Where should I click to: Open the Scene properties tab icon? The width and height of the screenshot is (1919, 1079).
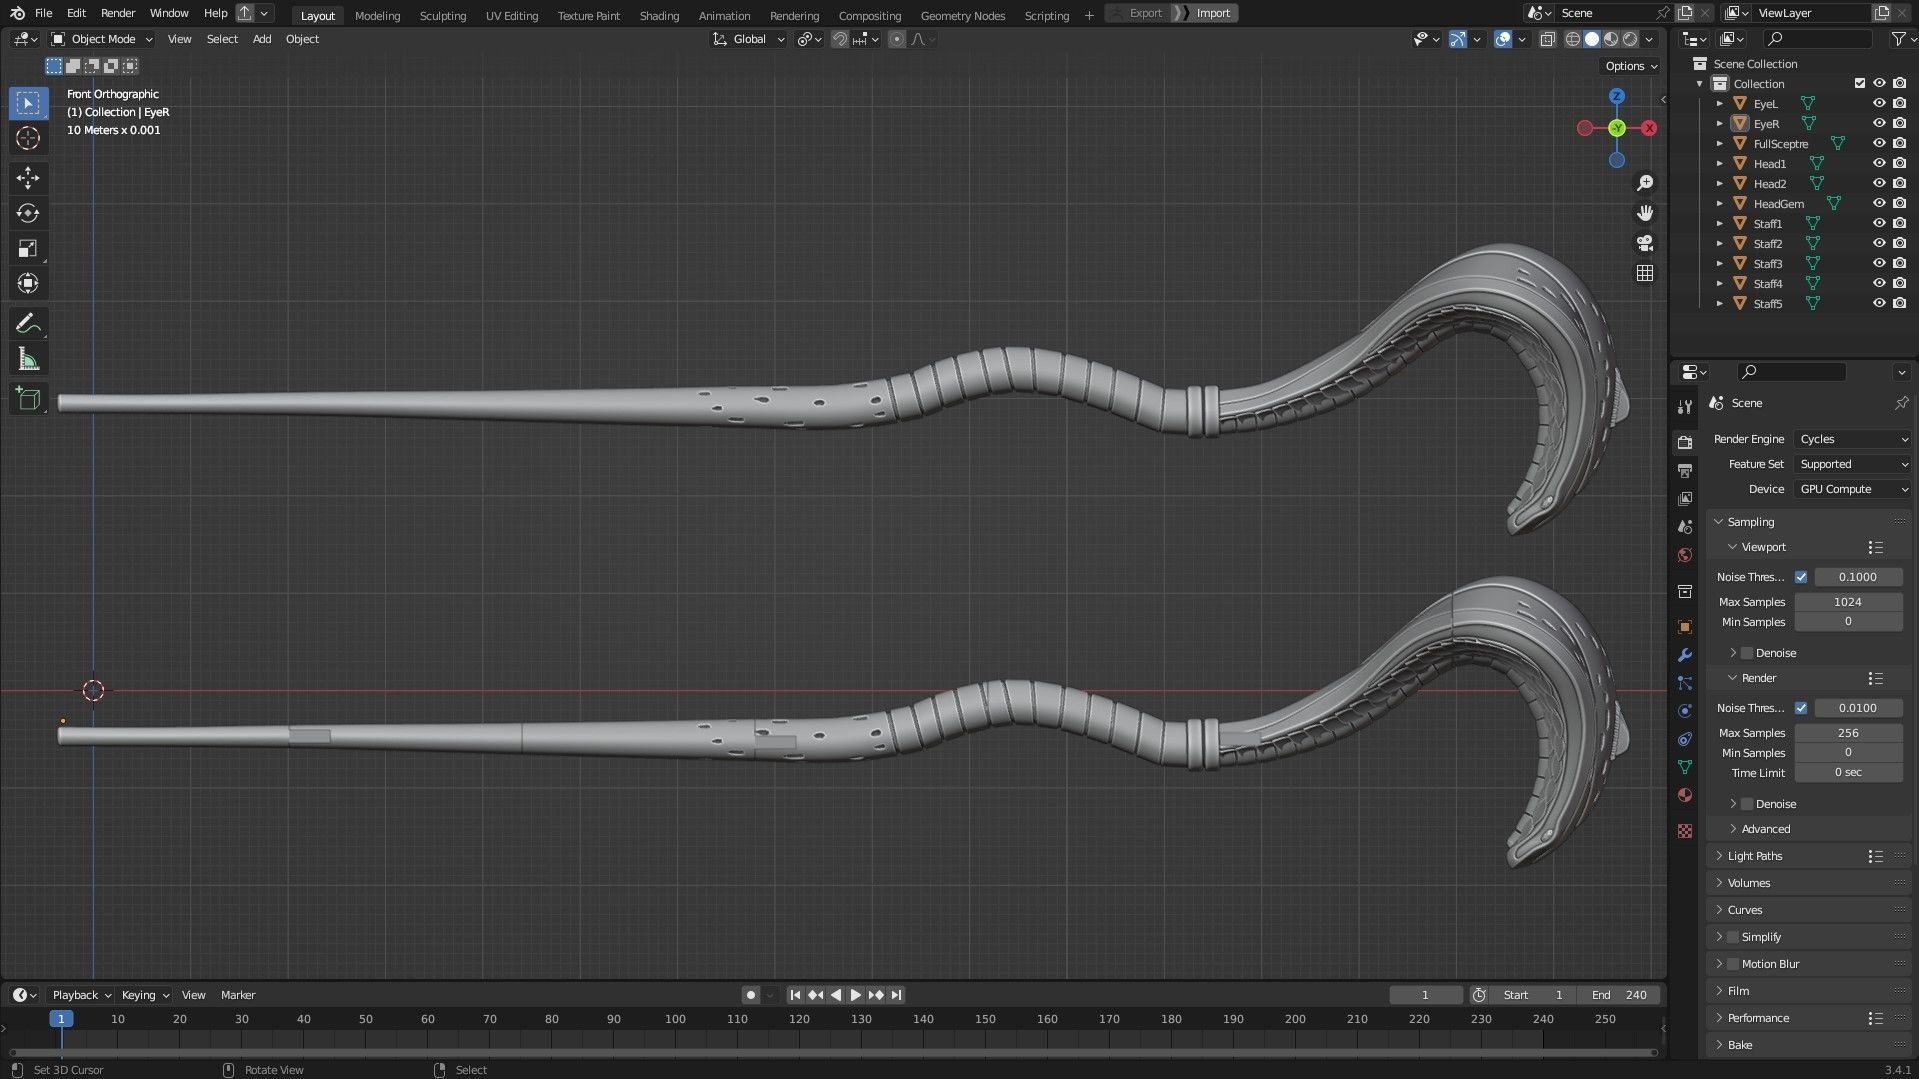click(1685, 526)
